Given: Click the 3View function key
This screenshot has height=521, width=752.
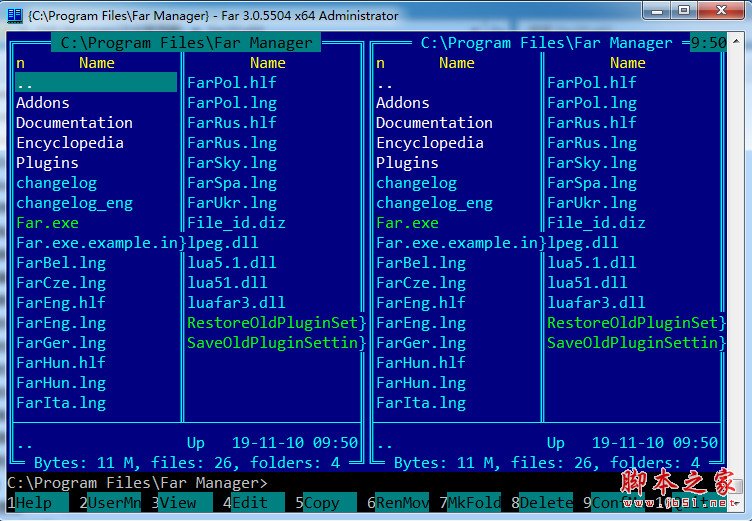Looking at the screenshot, I should pos(182,503).
